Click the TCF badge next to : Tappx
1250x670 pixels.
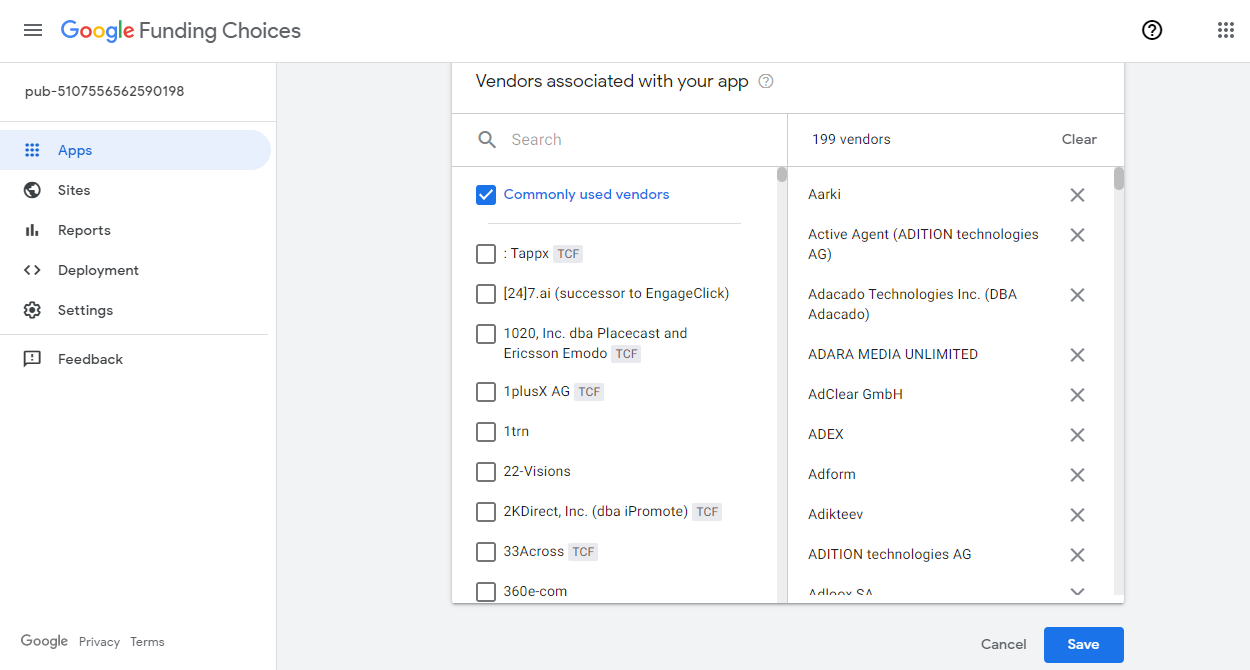568,254
